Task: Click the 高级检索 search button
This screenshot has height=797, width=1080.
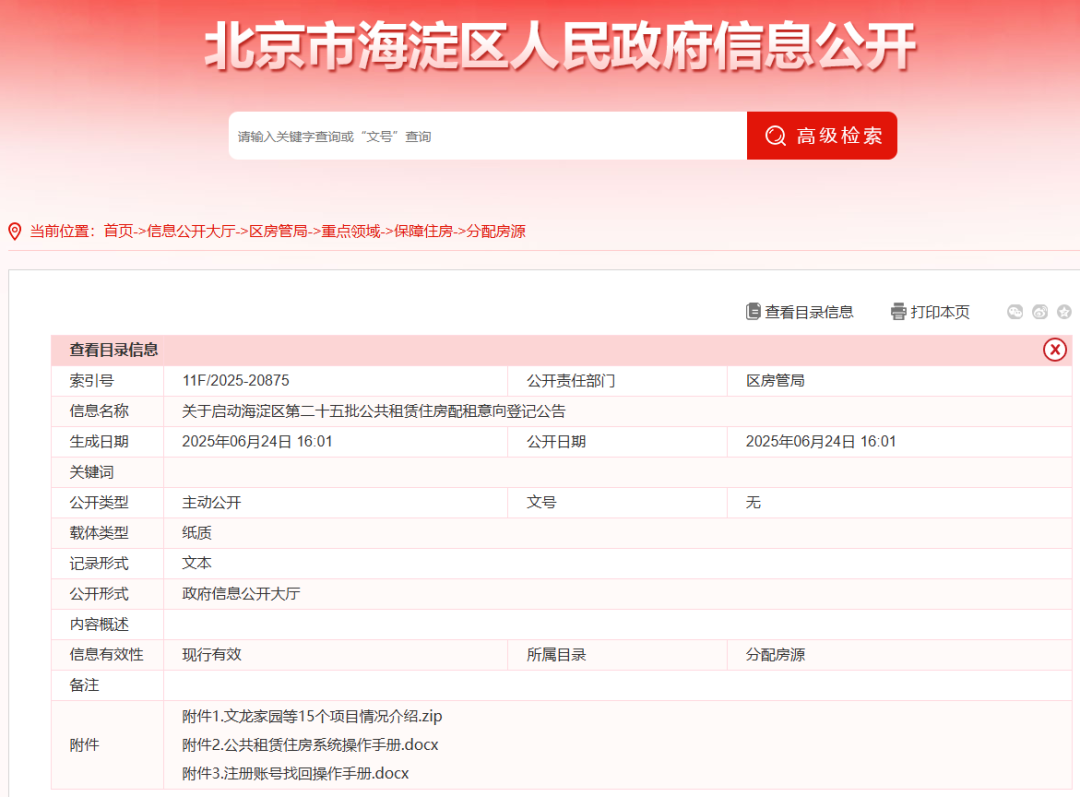Action: (x=822, y=136)
